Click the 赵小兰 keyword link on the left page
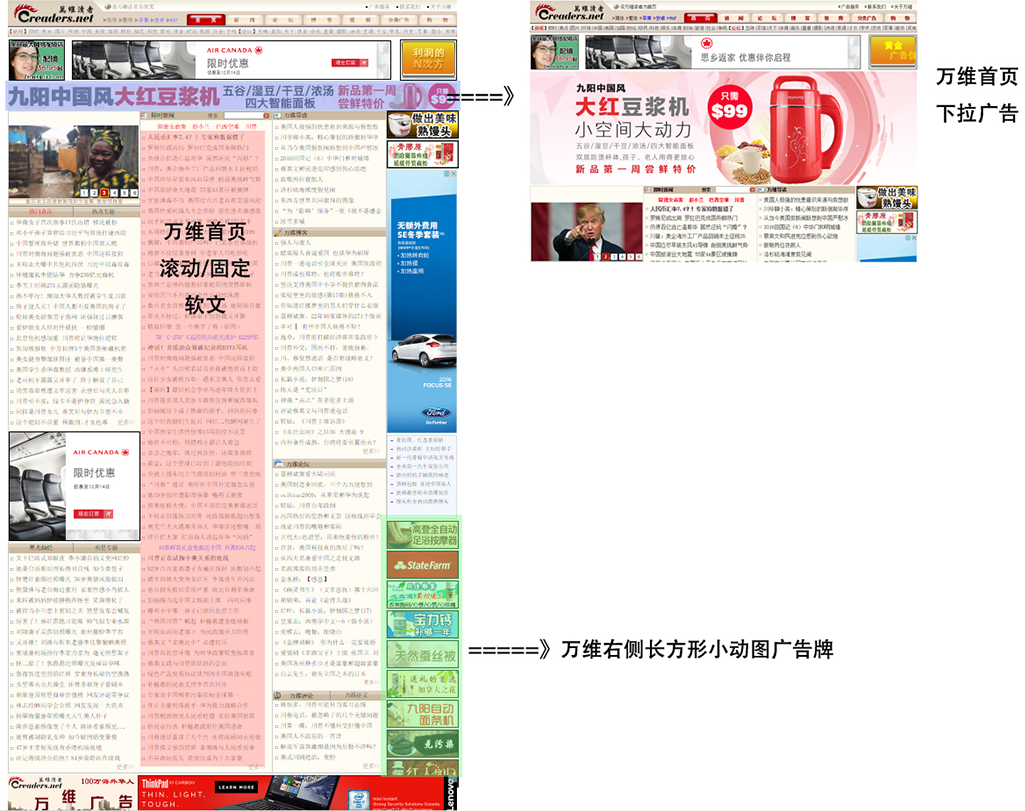 (x=201, y=126)
